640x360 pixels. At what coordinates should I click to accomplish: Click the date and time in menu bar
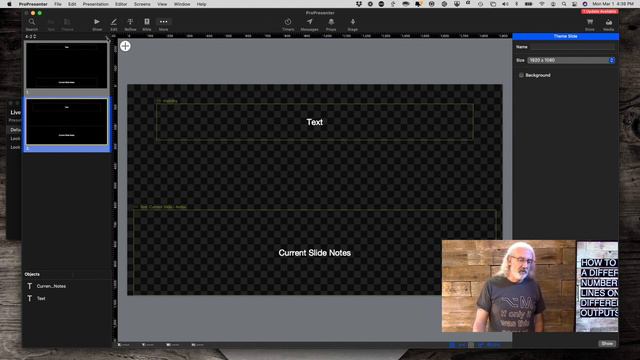tap(613, 4)
